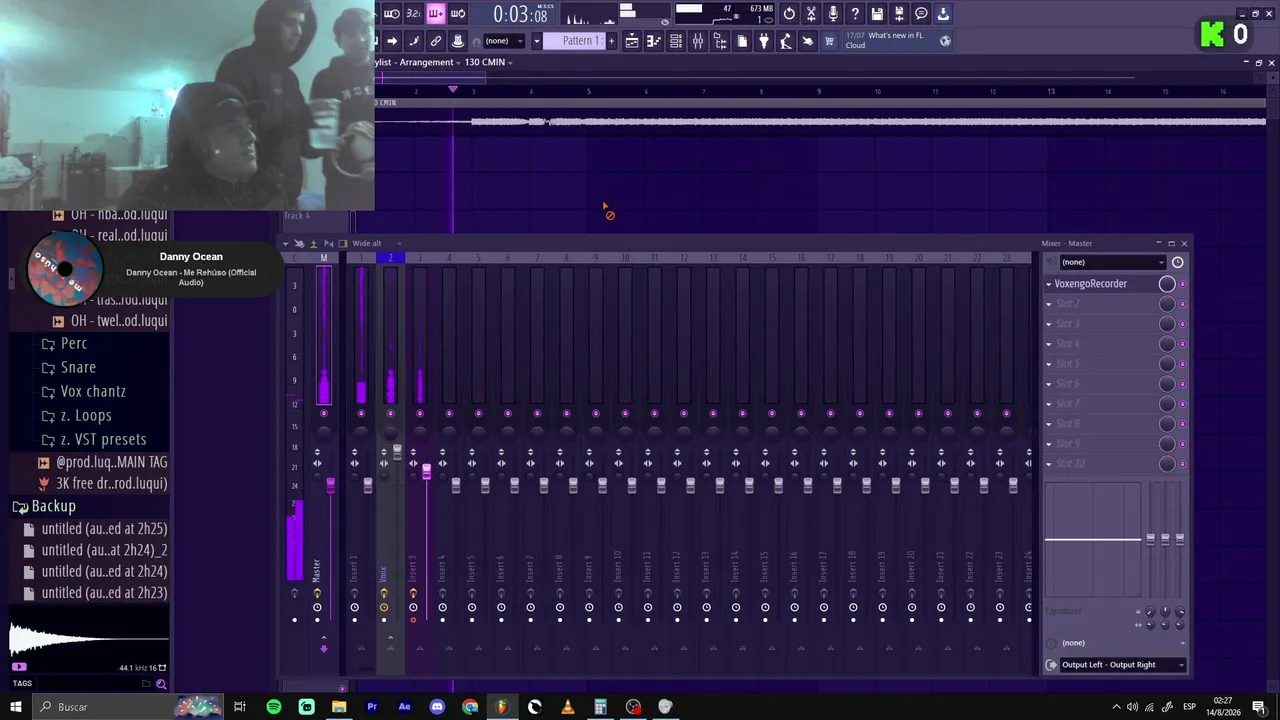Open the Perc folder in browser
The image size is (1280, 720).
tap(65, 344)
